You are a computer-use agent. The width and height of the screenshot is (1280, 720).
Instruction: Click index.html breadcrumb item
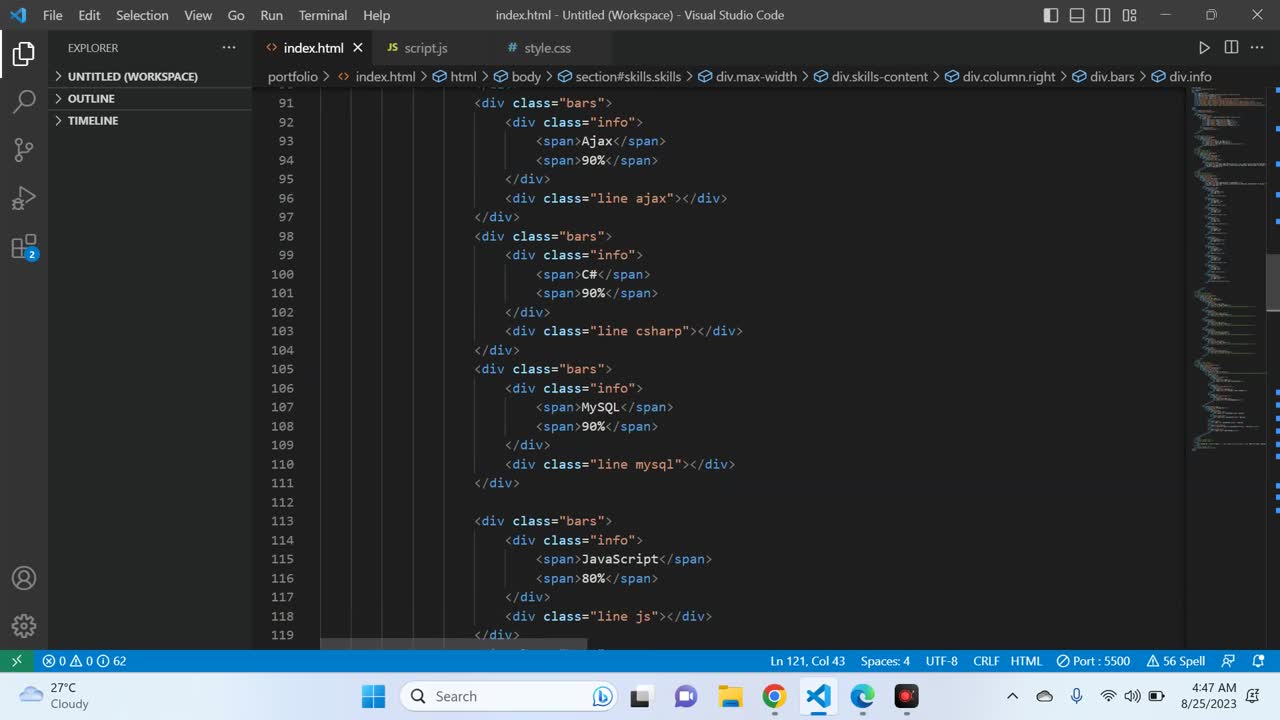click(376, 76)
